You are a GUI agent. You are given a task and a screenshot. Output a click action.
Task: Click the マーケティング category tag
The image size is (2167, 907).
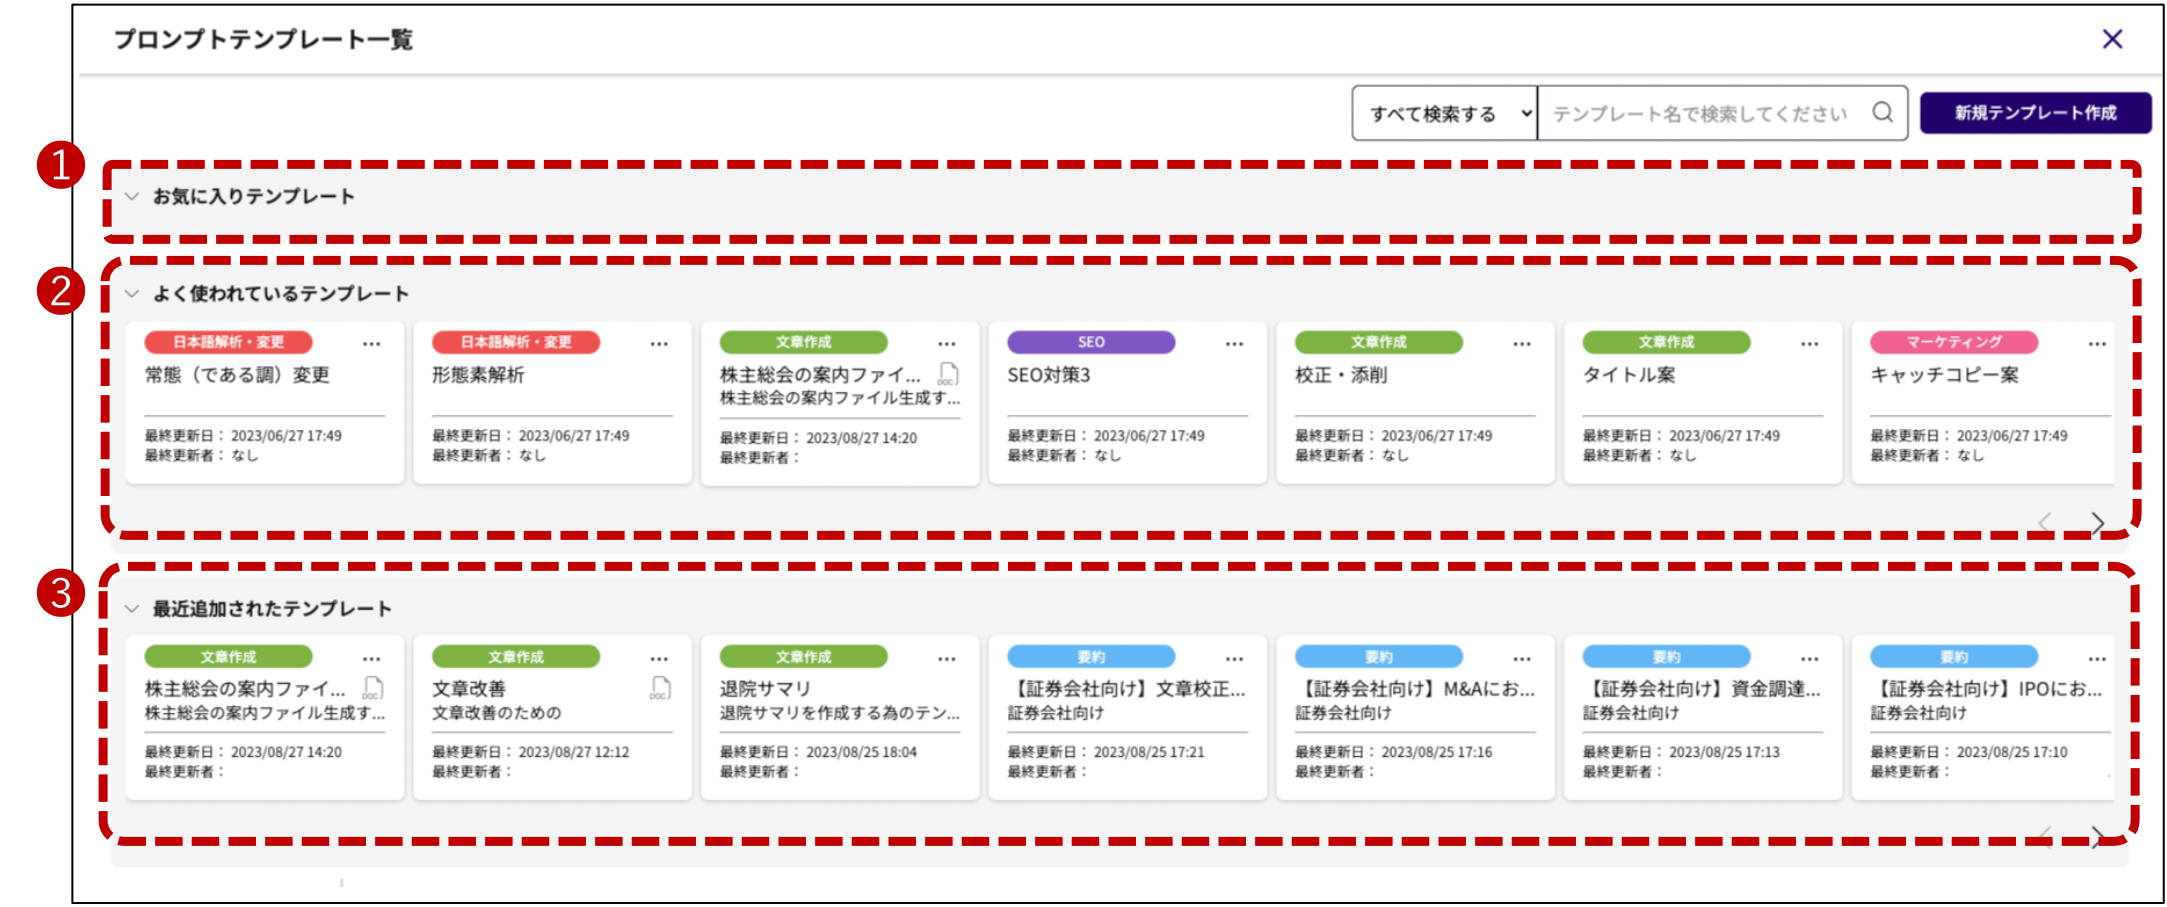(1953, 342)
